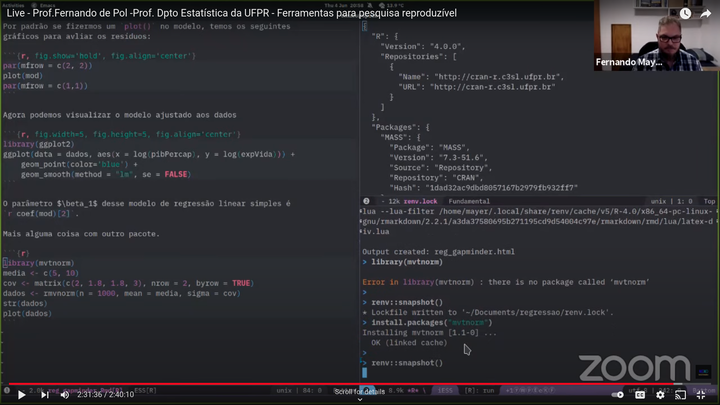Click the 'str(dados)' code line

point(25,304)
